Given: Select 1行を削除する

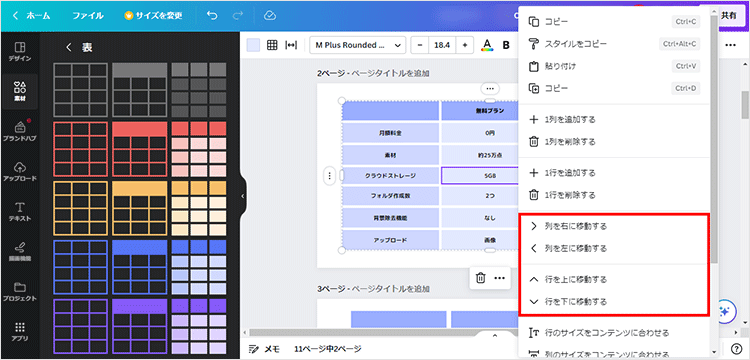Looking at the screenshot, I should pyautogui.click(x=614, y=195).
